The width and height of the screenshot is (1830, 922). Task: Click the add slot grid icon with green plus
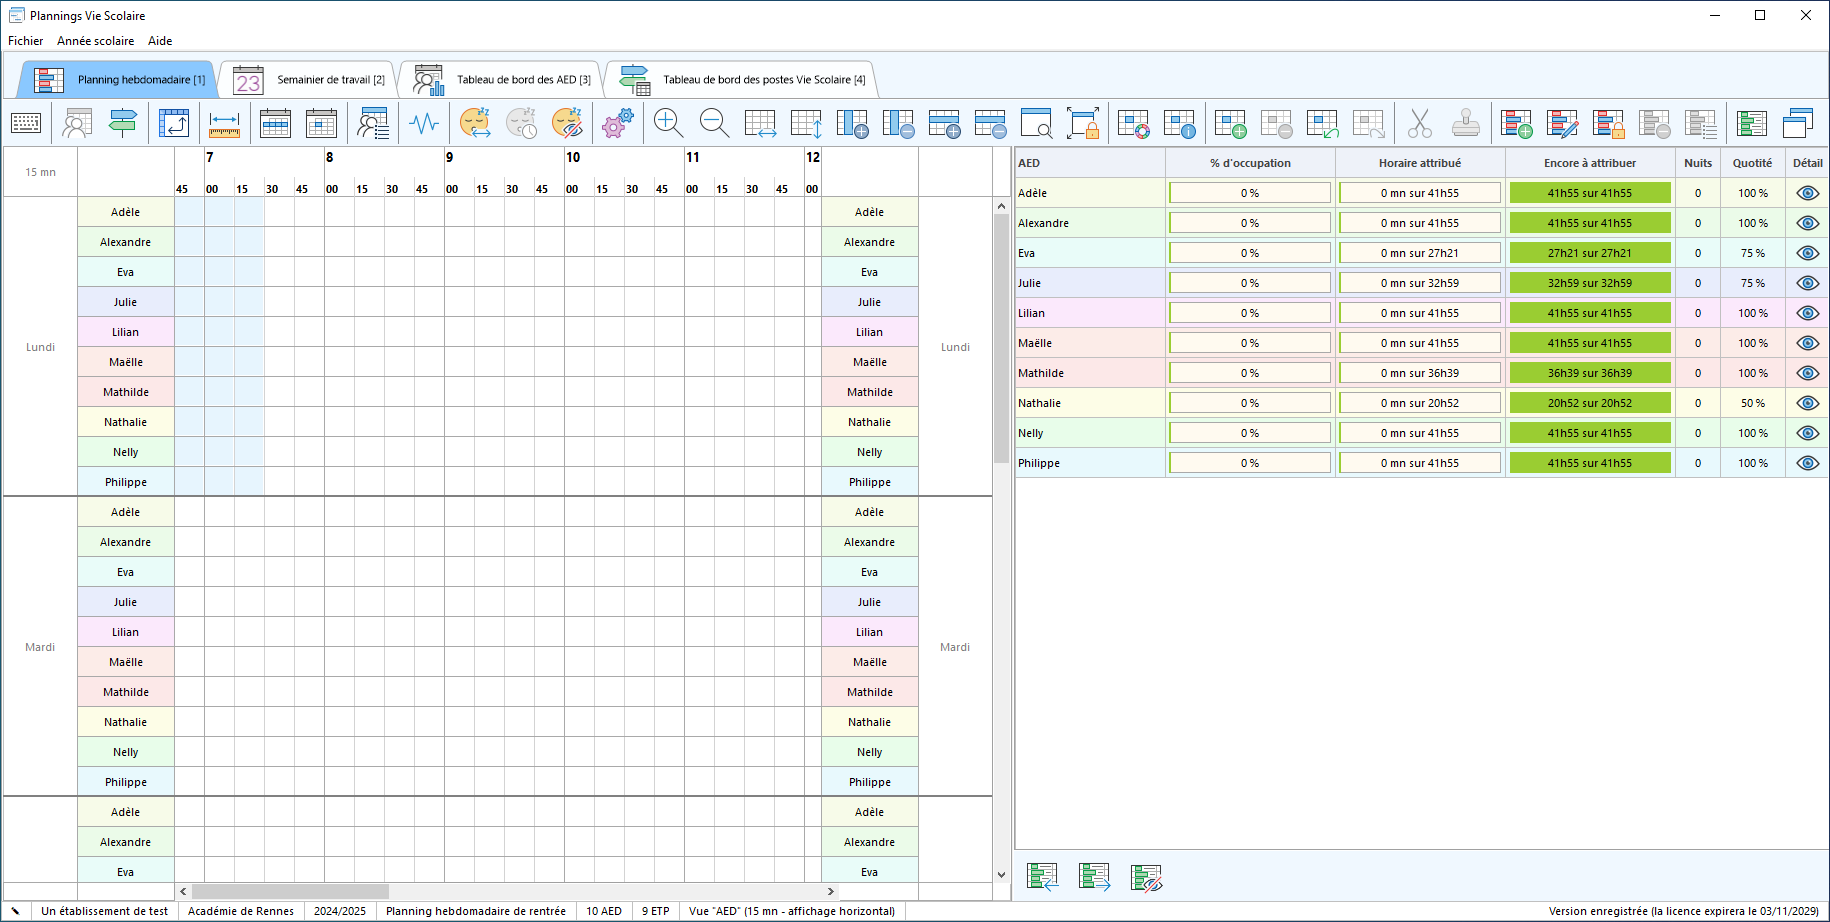[x=1230, y=123]
